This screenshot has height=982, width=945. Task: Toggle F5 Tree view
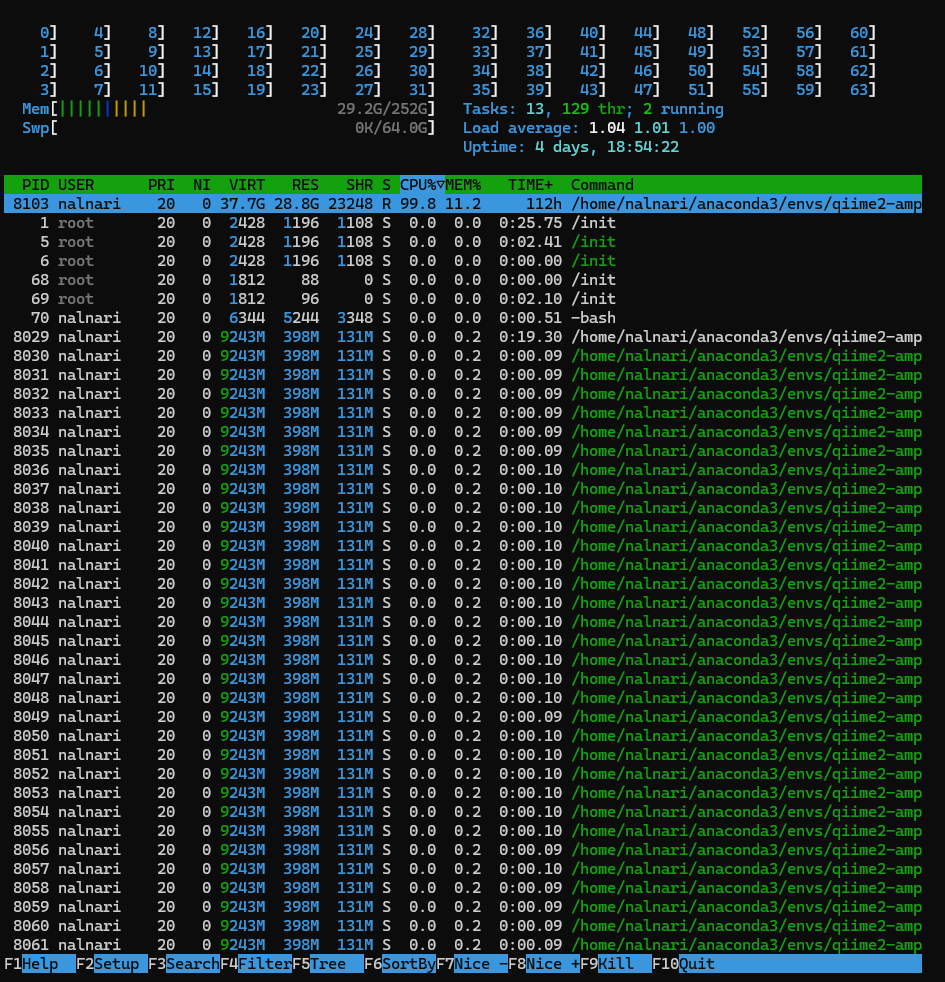[326, 964]
